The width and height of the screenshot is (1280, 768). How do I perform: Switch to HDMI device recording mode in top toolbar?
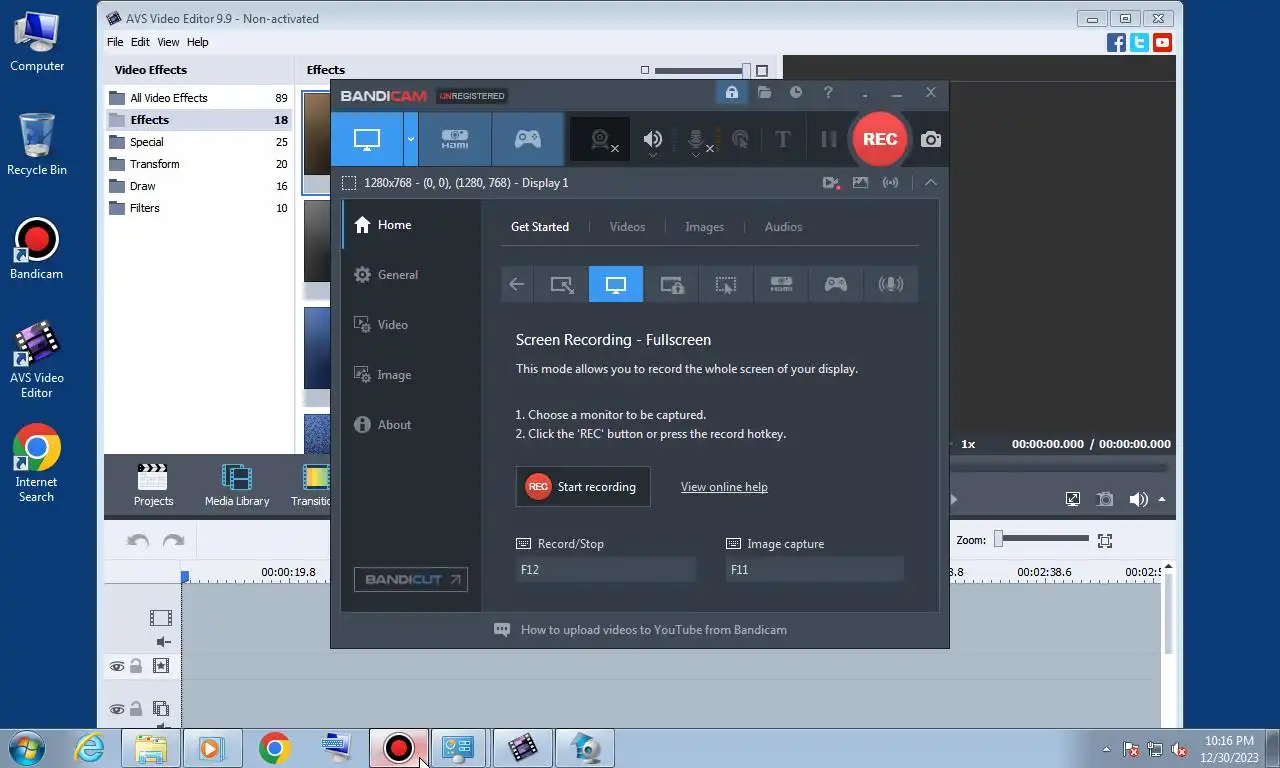(x=455, y=139)
